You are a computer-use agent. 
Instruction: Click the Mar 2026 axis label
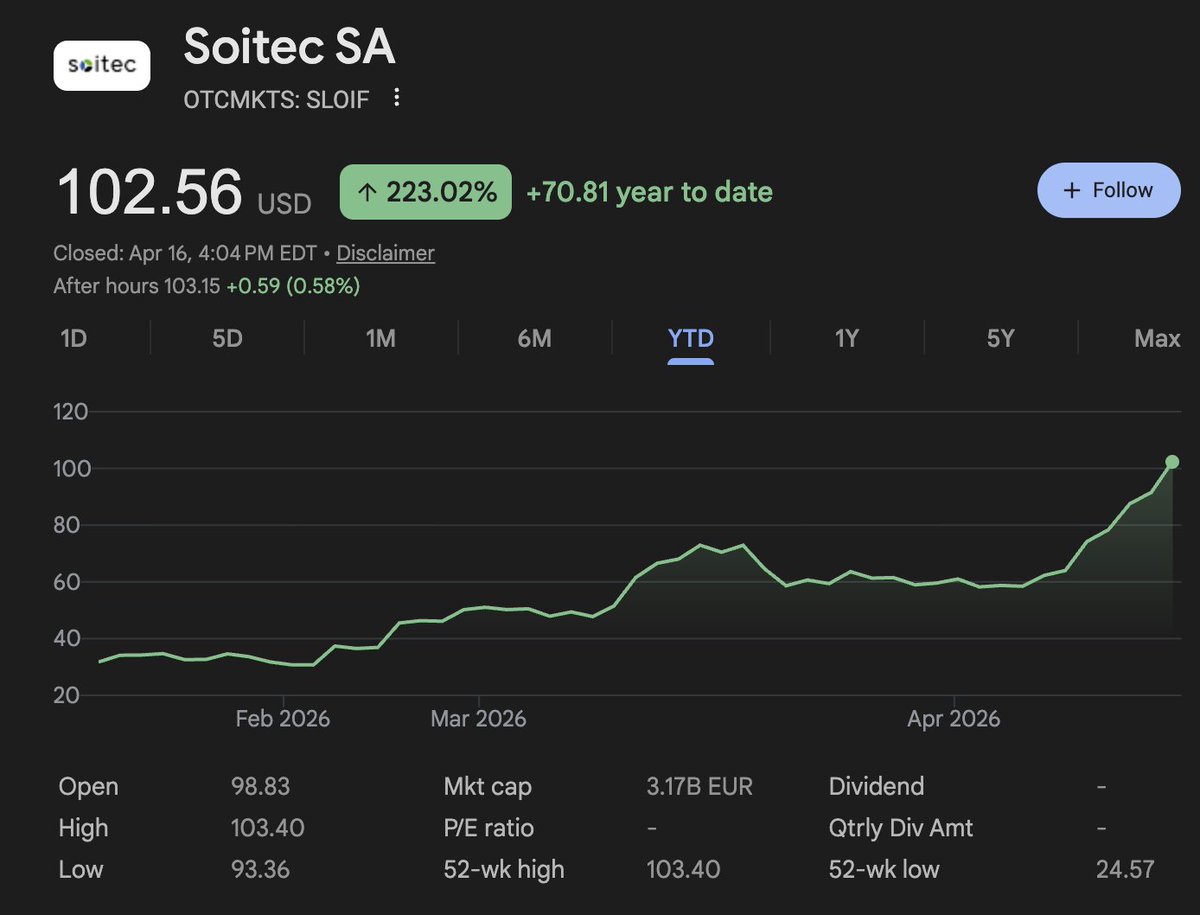pos(478,719)
